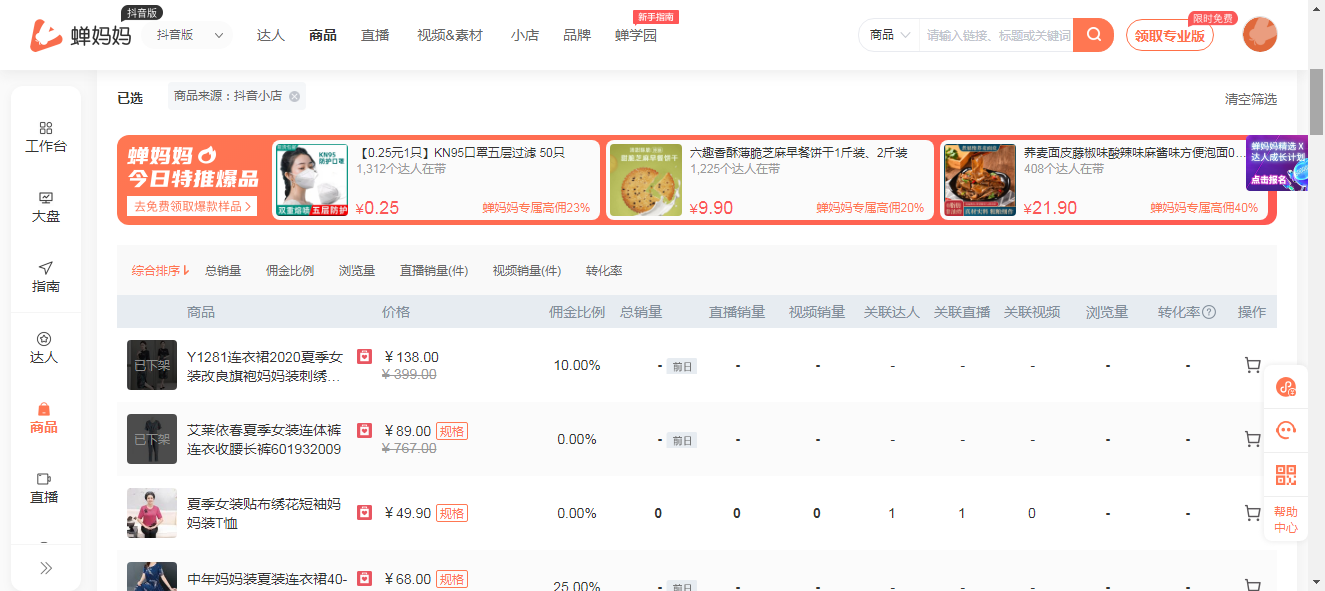Click the 夏季女装贴布绣花短袖 product thumbnail
The width and height of the screenshot is (1325, 591).
click(152, 513)
